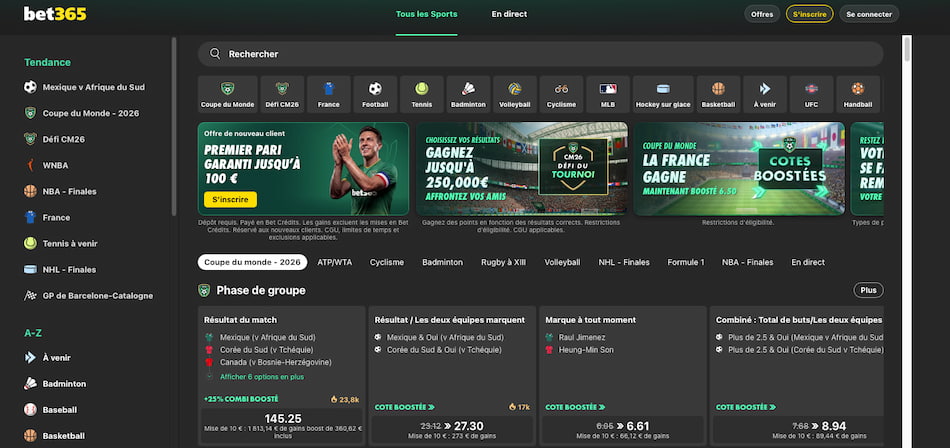Click in the Rechercher search field
This screenshot has width=950, height=448.
click(540, 54)
